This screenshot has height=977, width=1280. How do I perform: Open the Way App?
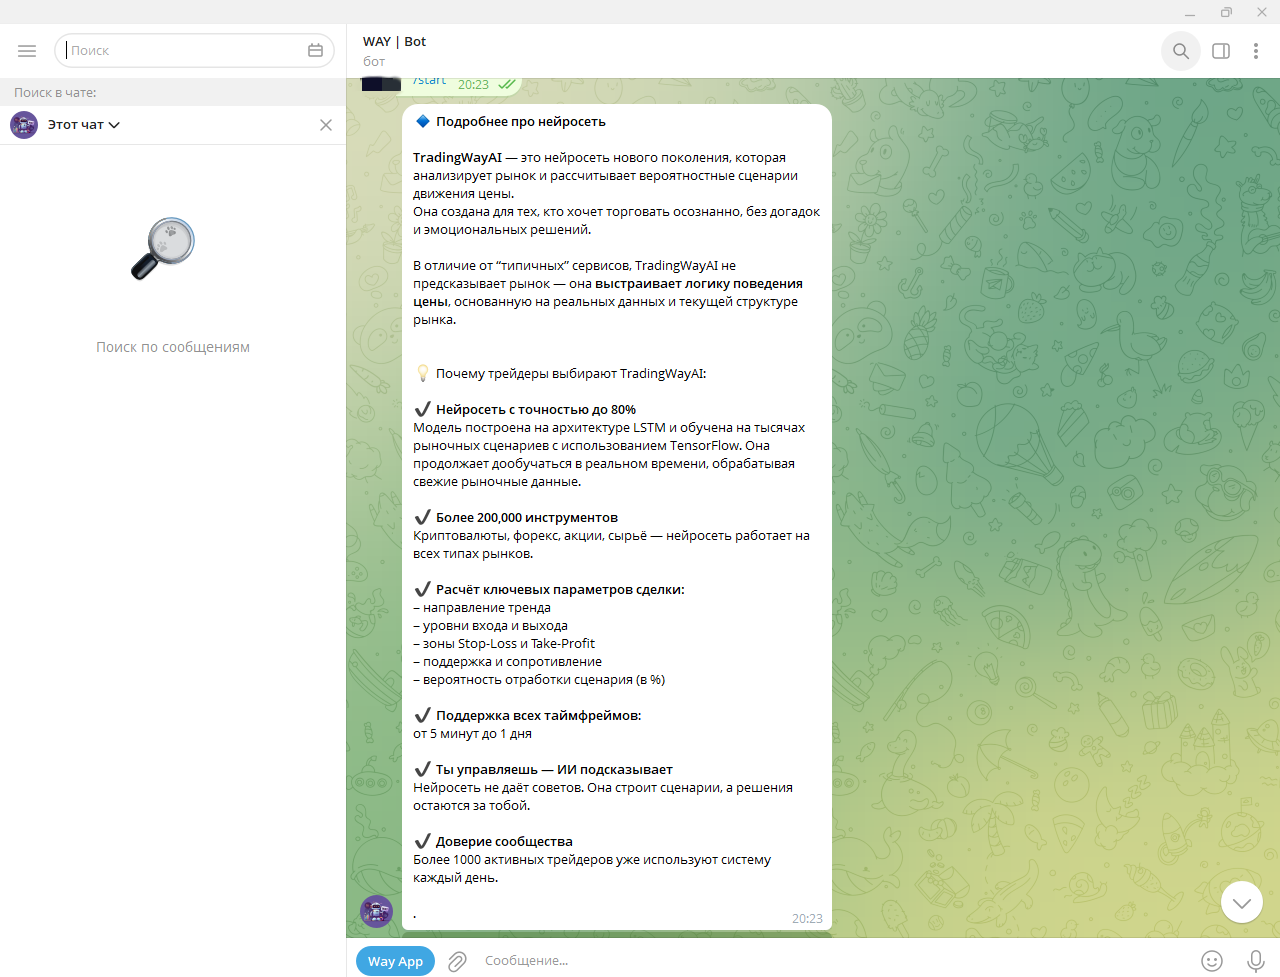(395, 960)
